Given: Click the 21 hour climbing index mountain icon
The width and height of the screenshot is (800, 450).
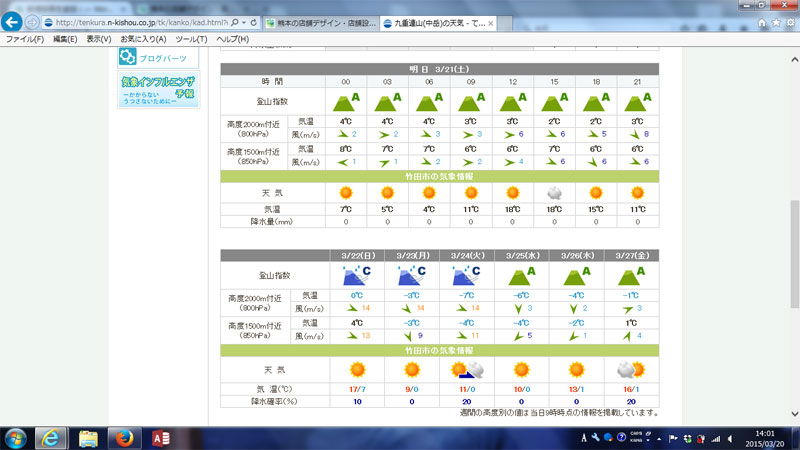Looking at the screenshot, I should point(637,102).
